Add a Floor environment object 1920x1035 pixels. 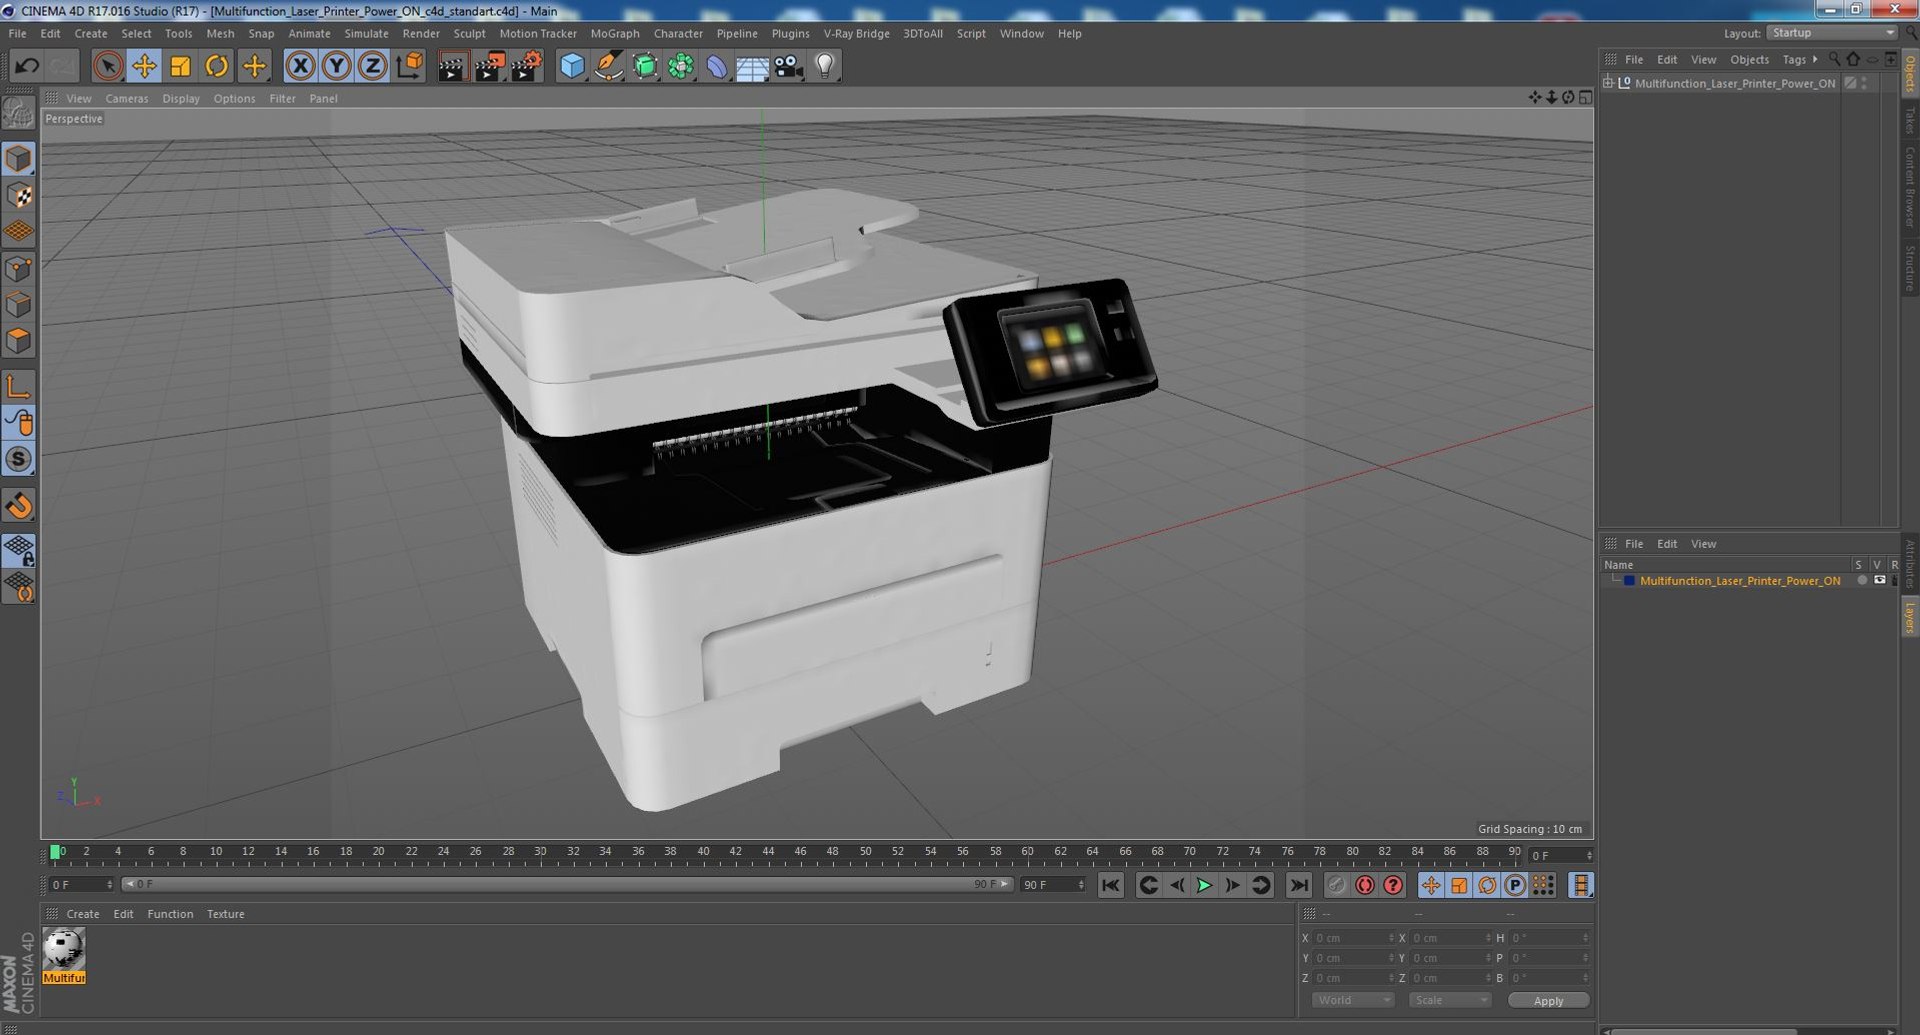(752, 66)
